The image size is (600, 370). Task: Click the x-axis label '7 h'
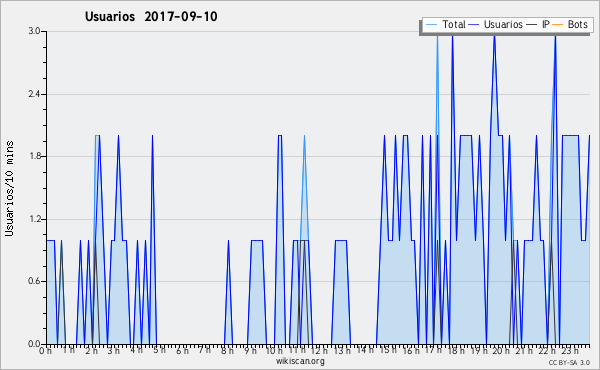pos(204,350)
